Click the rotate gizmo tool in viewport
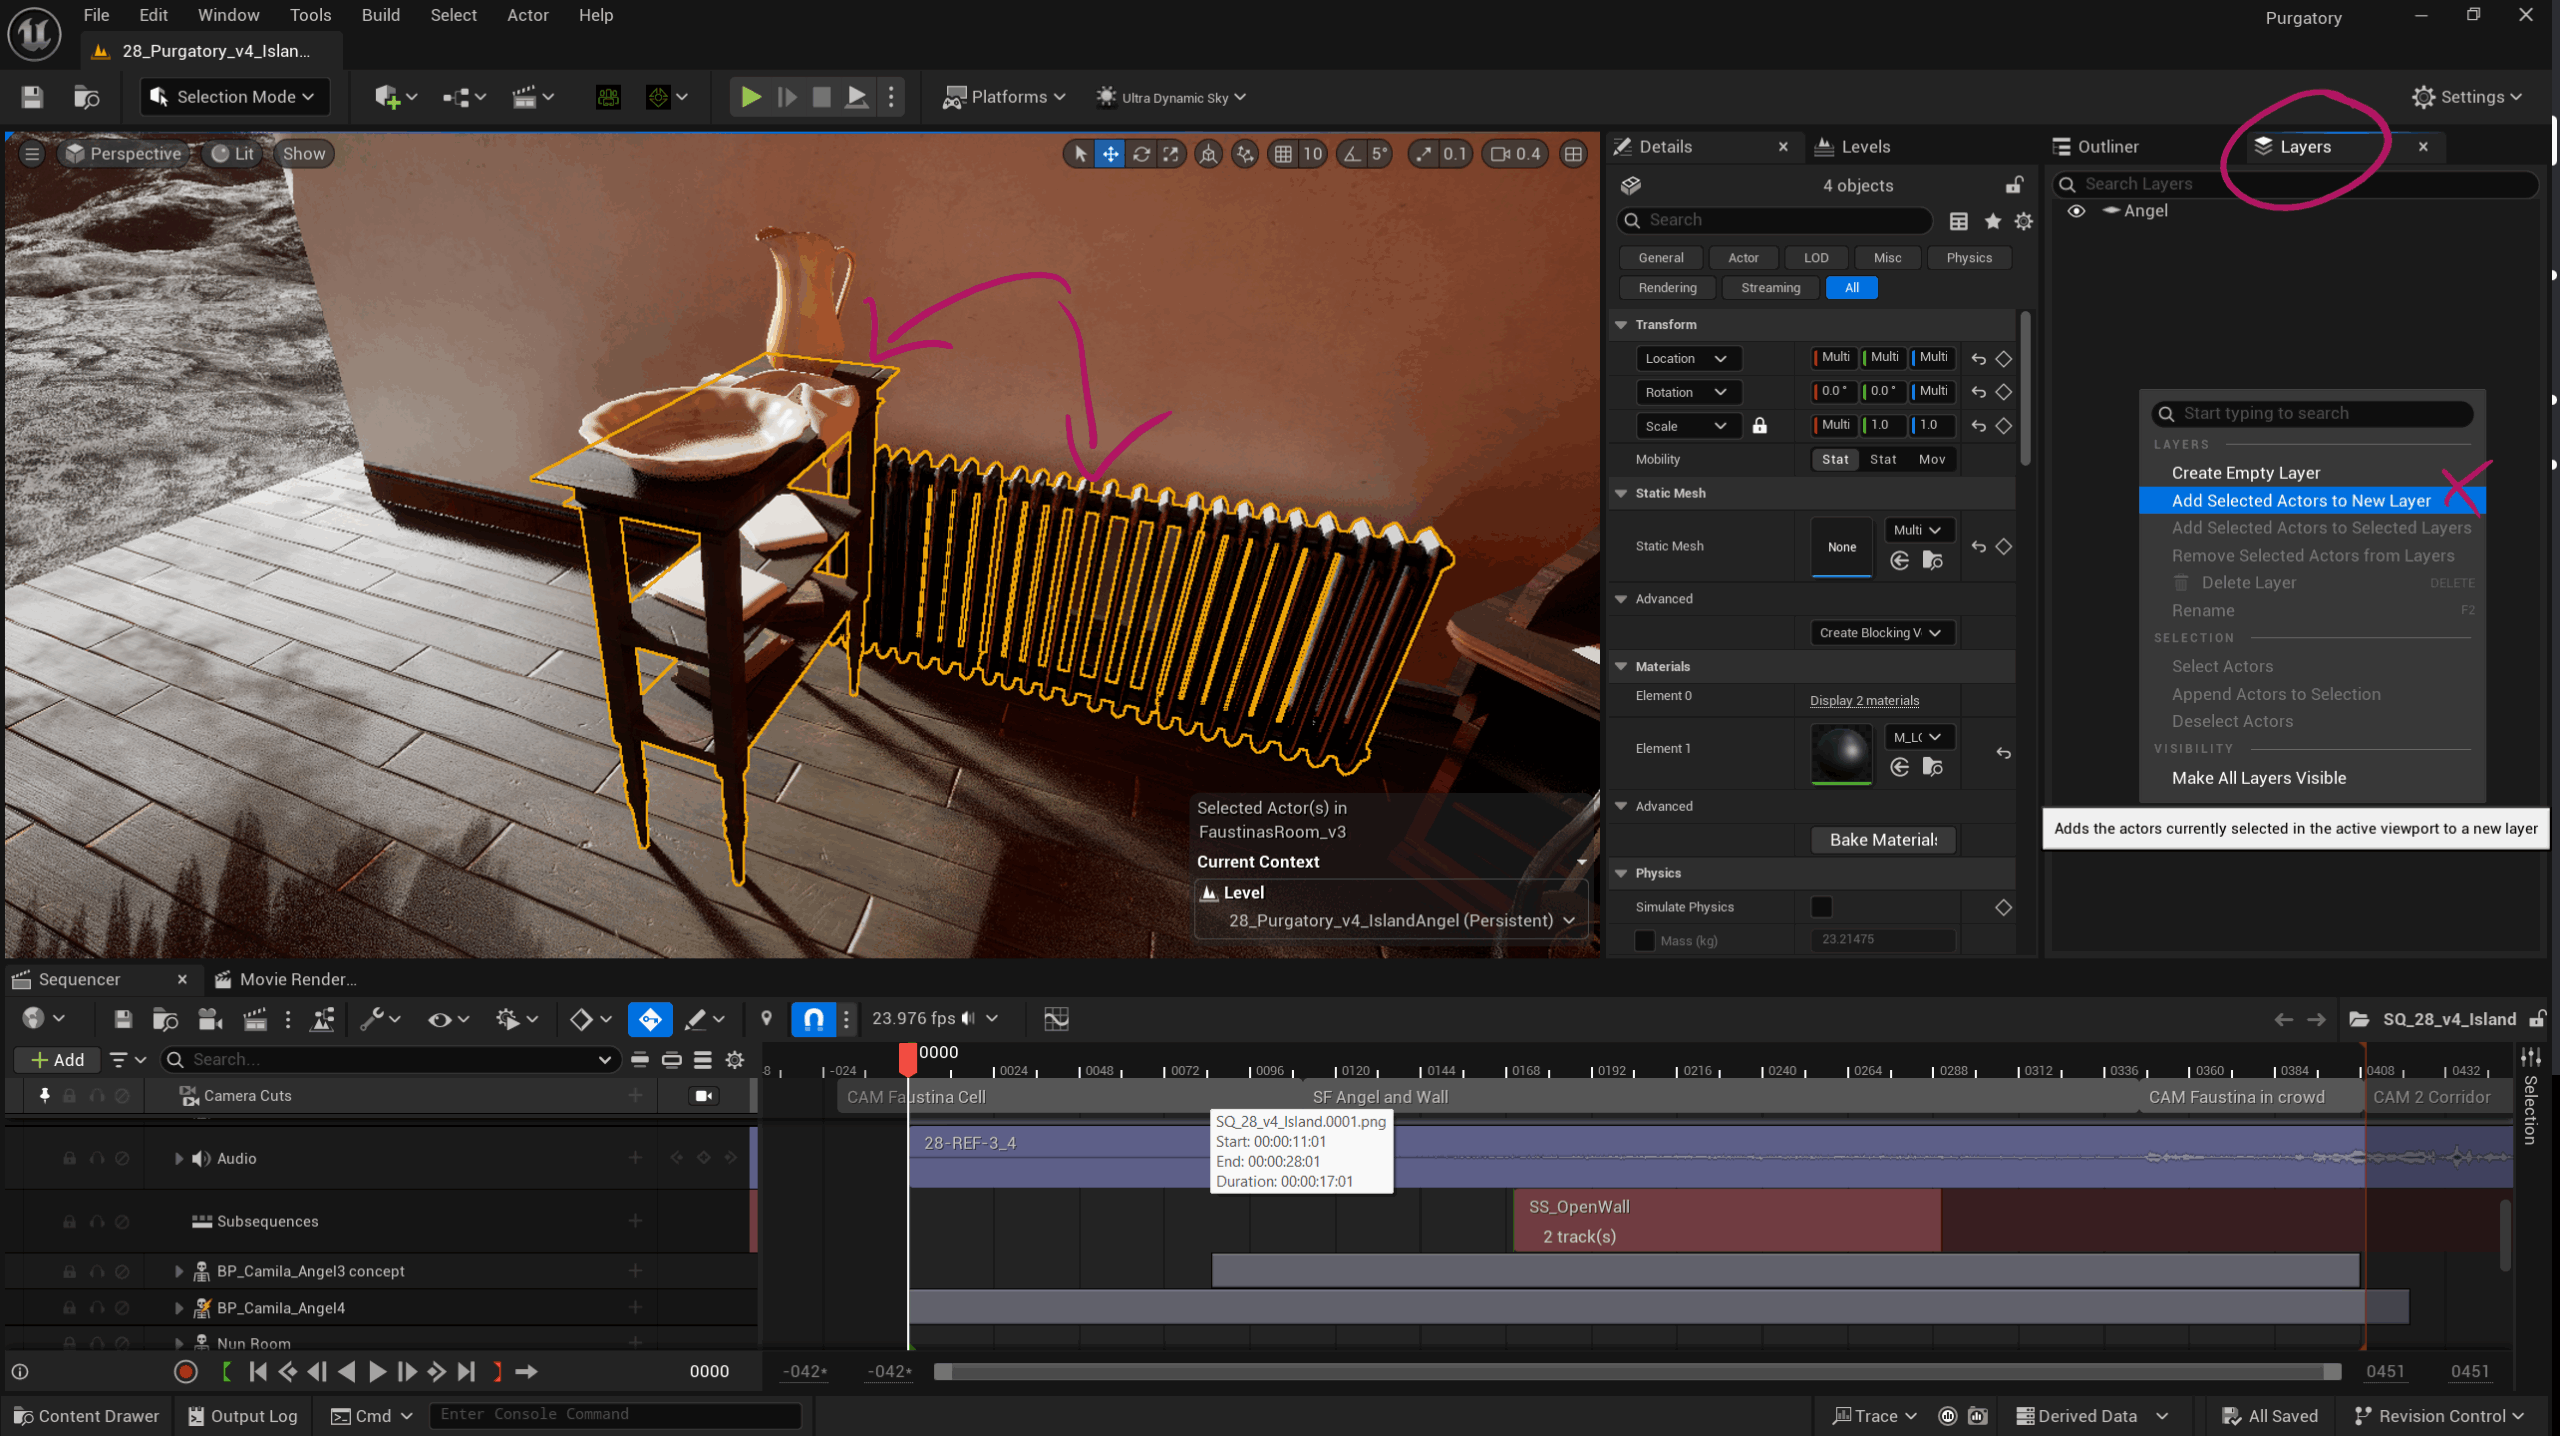This screenshot has width=2560, height=1436. 1141,154
